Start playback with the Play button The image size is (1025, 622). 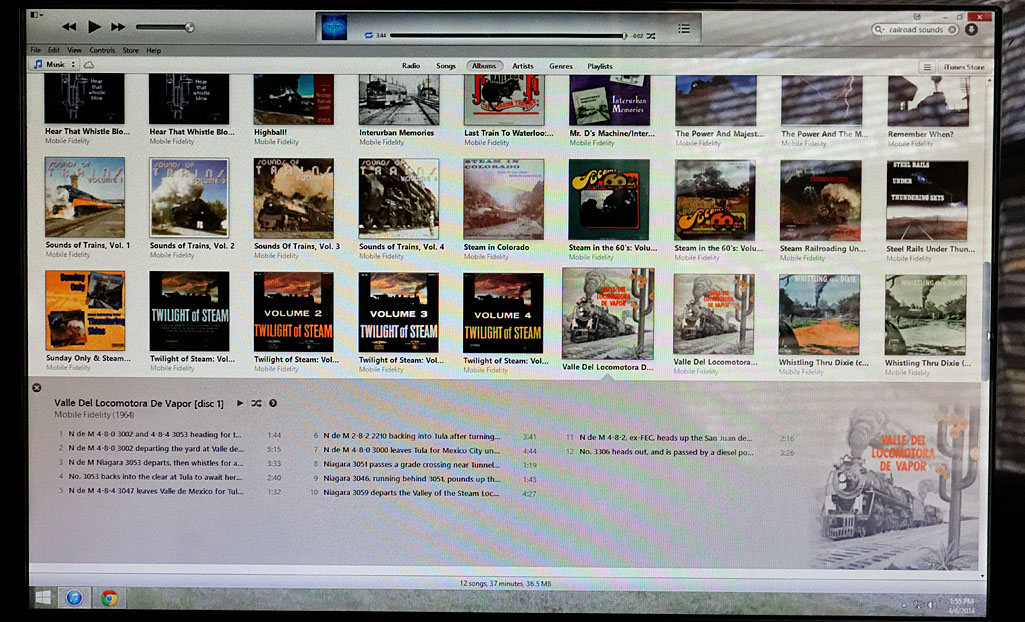pos(95,27)
